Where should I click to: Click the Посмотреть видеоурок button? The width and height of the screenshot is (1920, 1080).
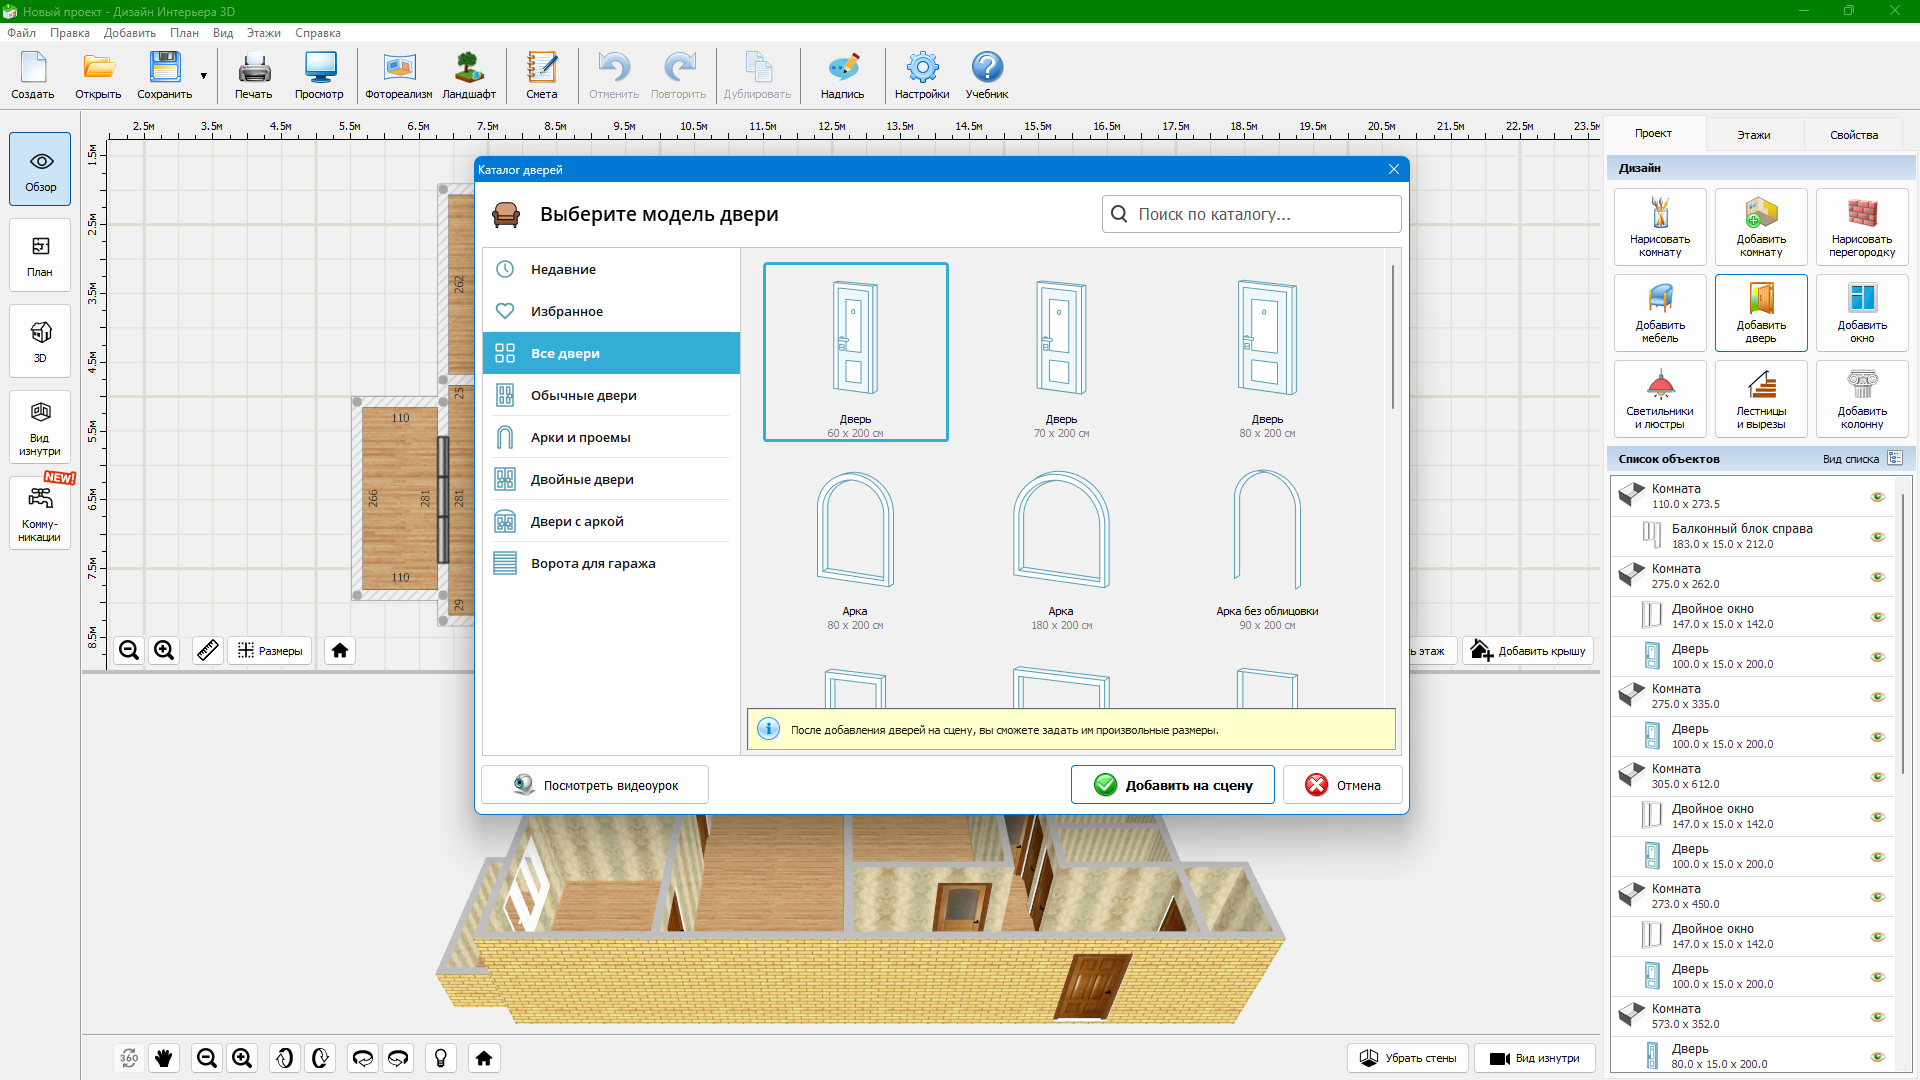tap(595, 785)
